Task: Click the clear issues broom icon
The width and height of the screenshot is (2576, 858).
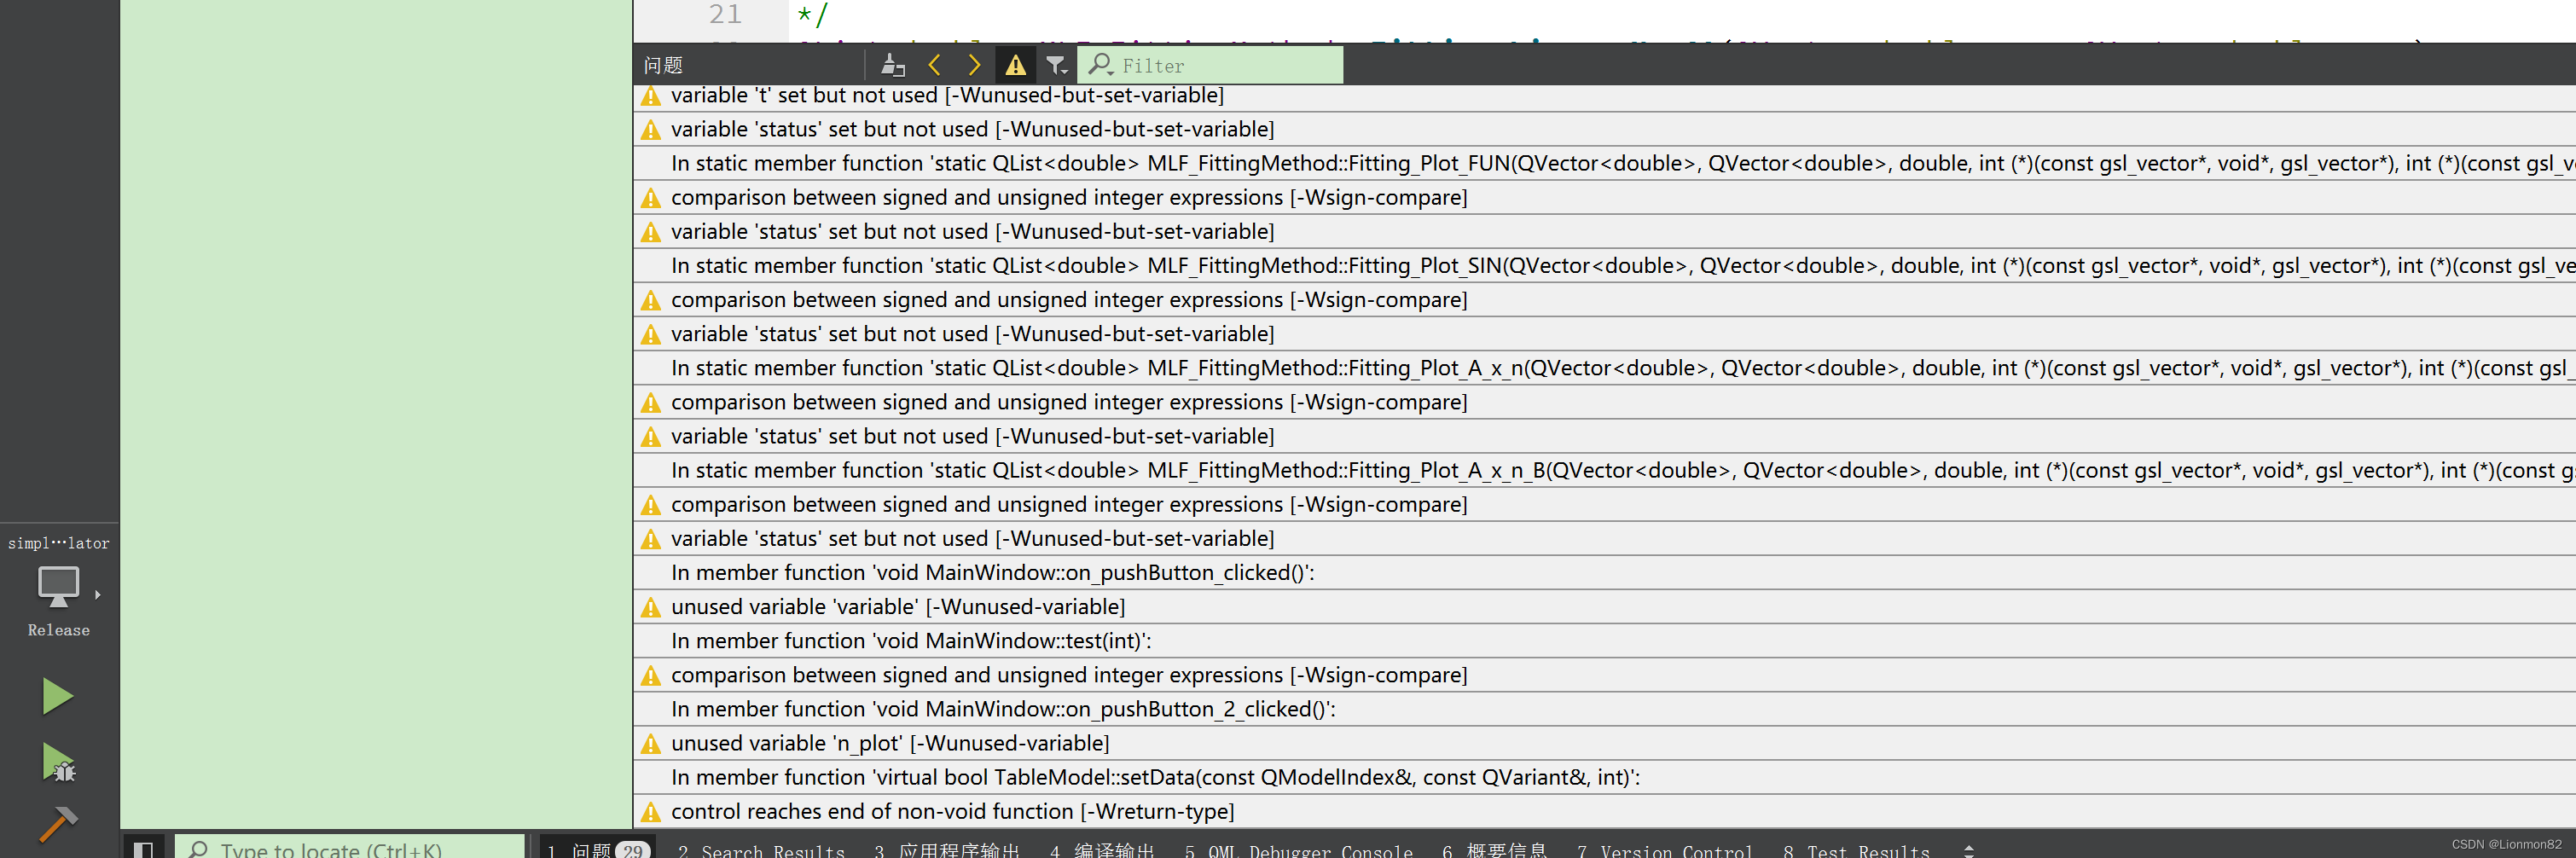Action: coord(893,65)
